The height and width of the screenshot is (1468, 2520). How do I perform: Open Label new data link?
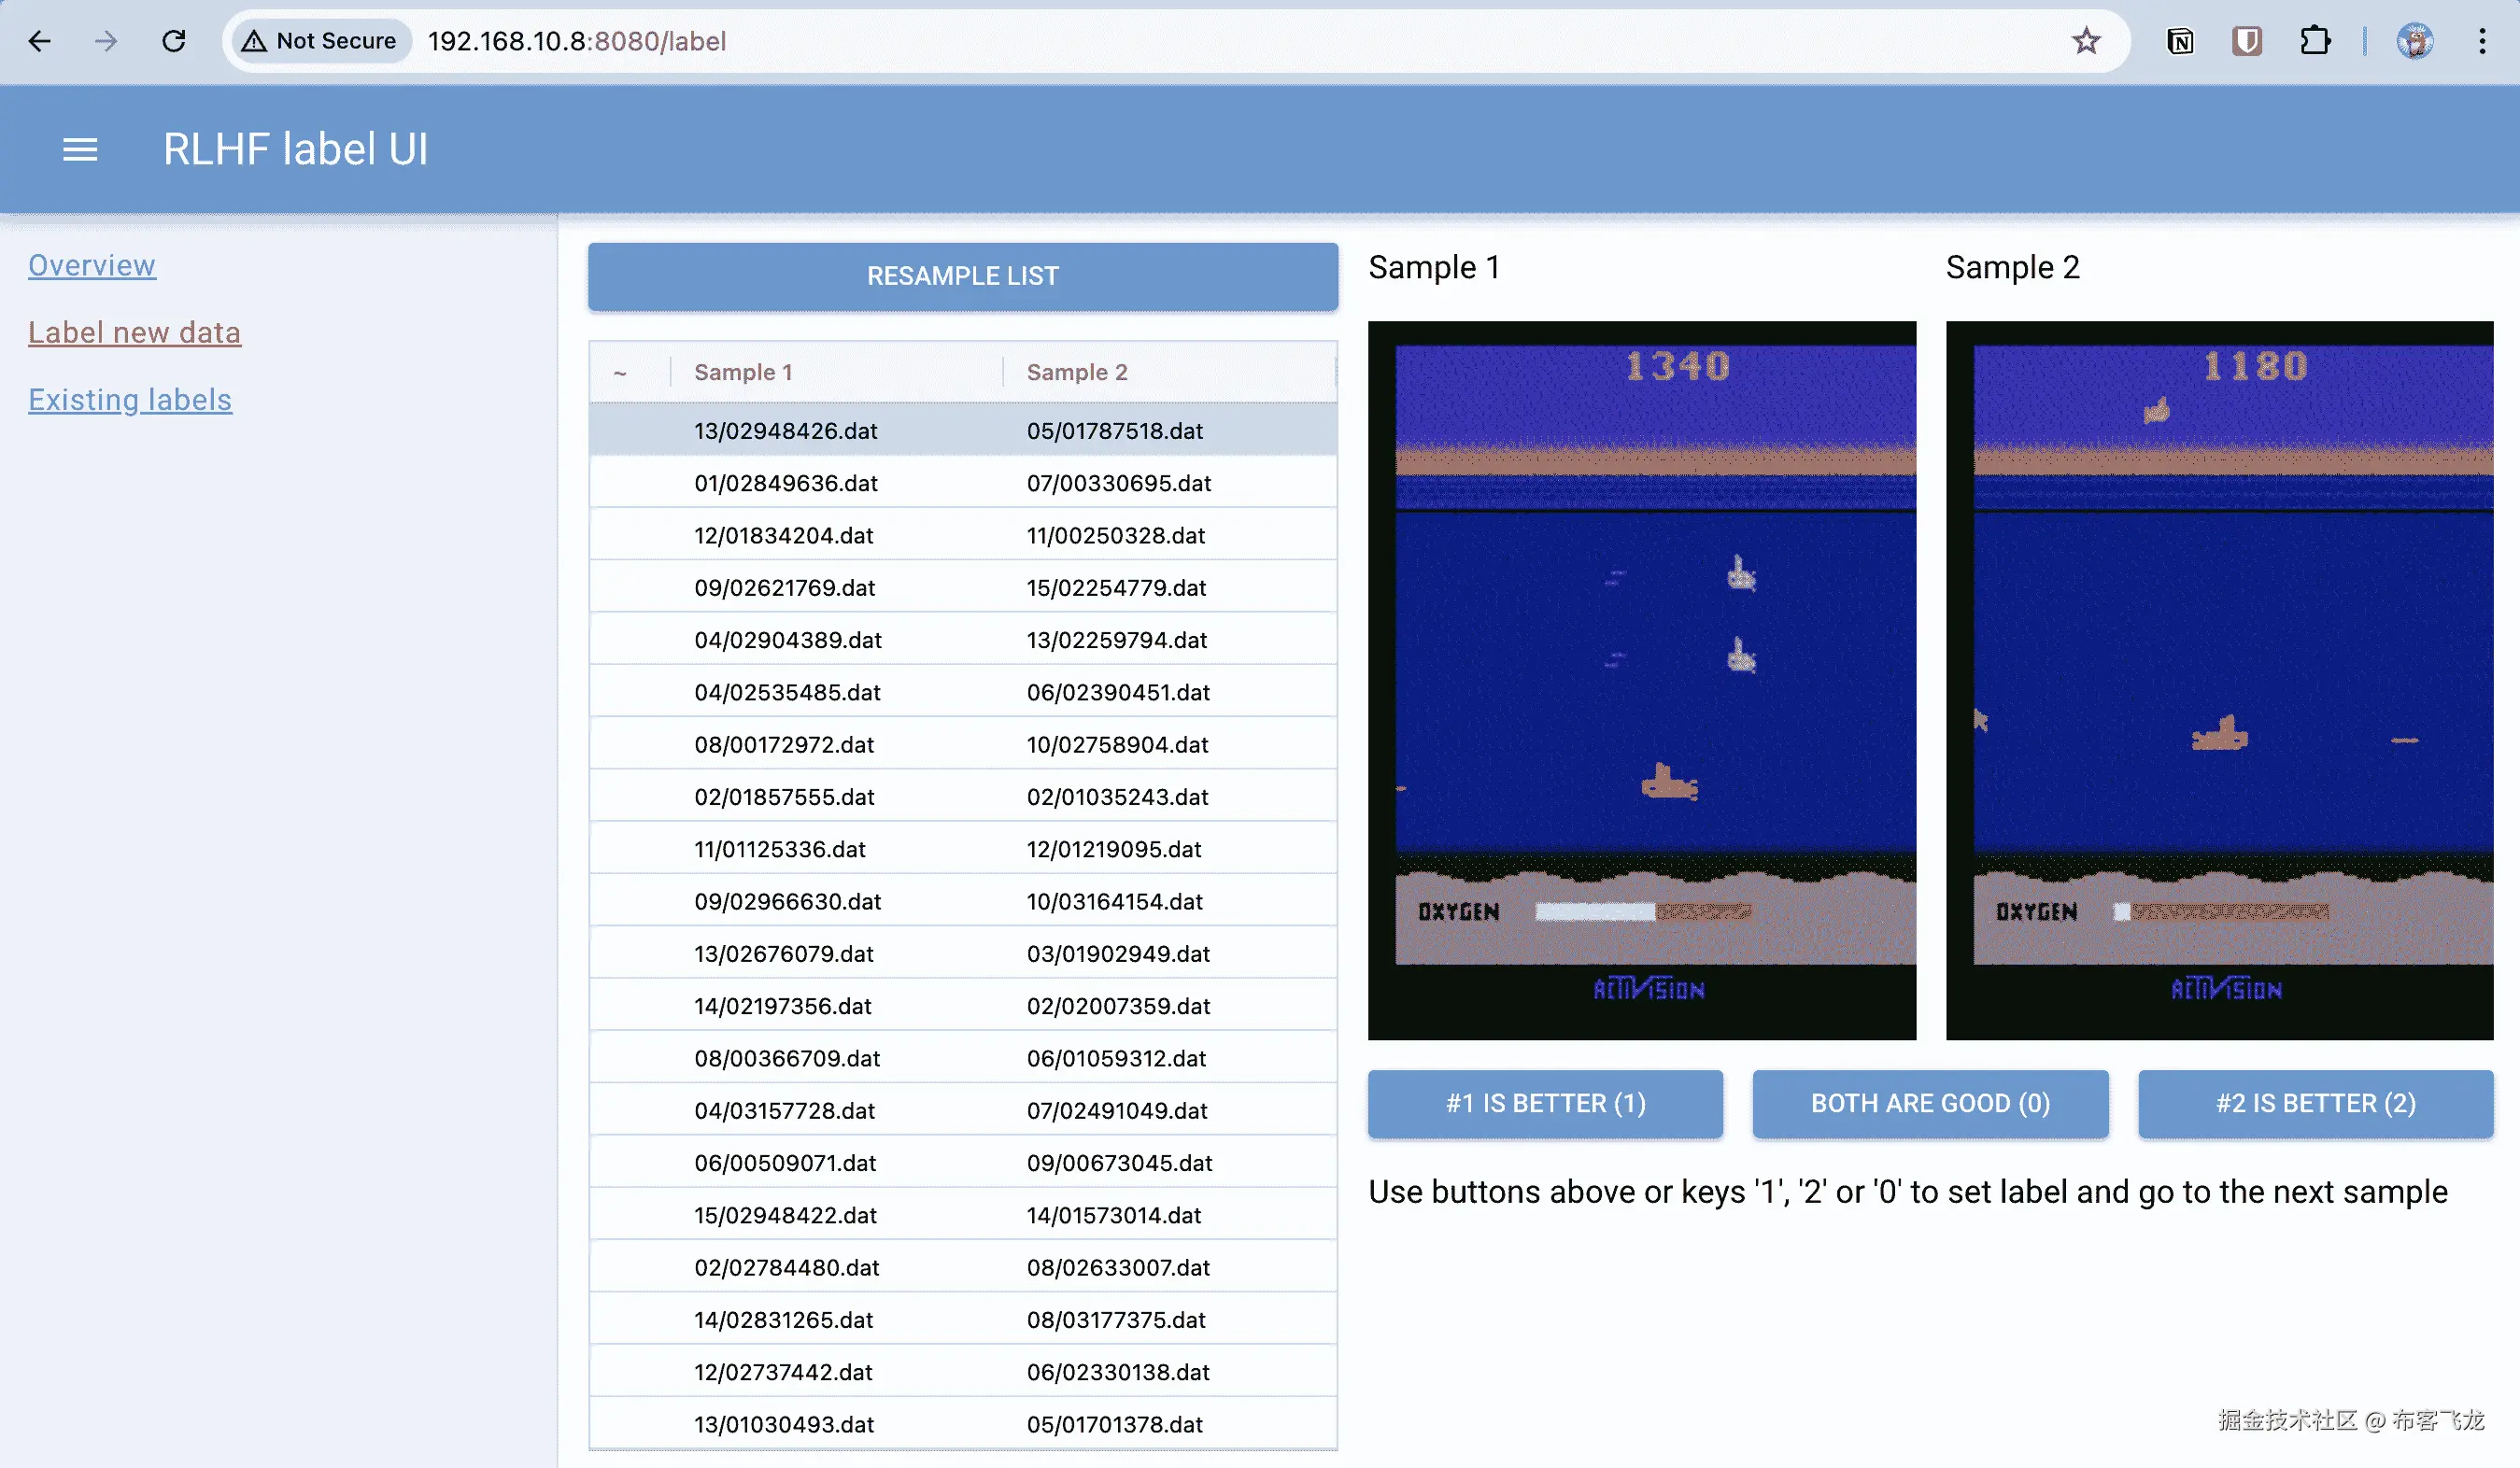pos(134,332)
